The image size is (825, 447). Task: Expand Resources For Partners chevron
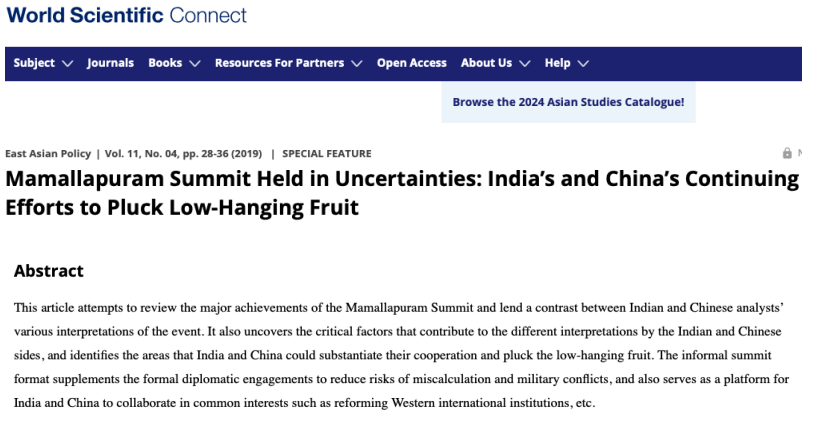point(357,64)
